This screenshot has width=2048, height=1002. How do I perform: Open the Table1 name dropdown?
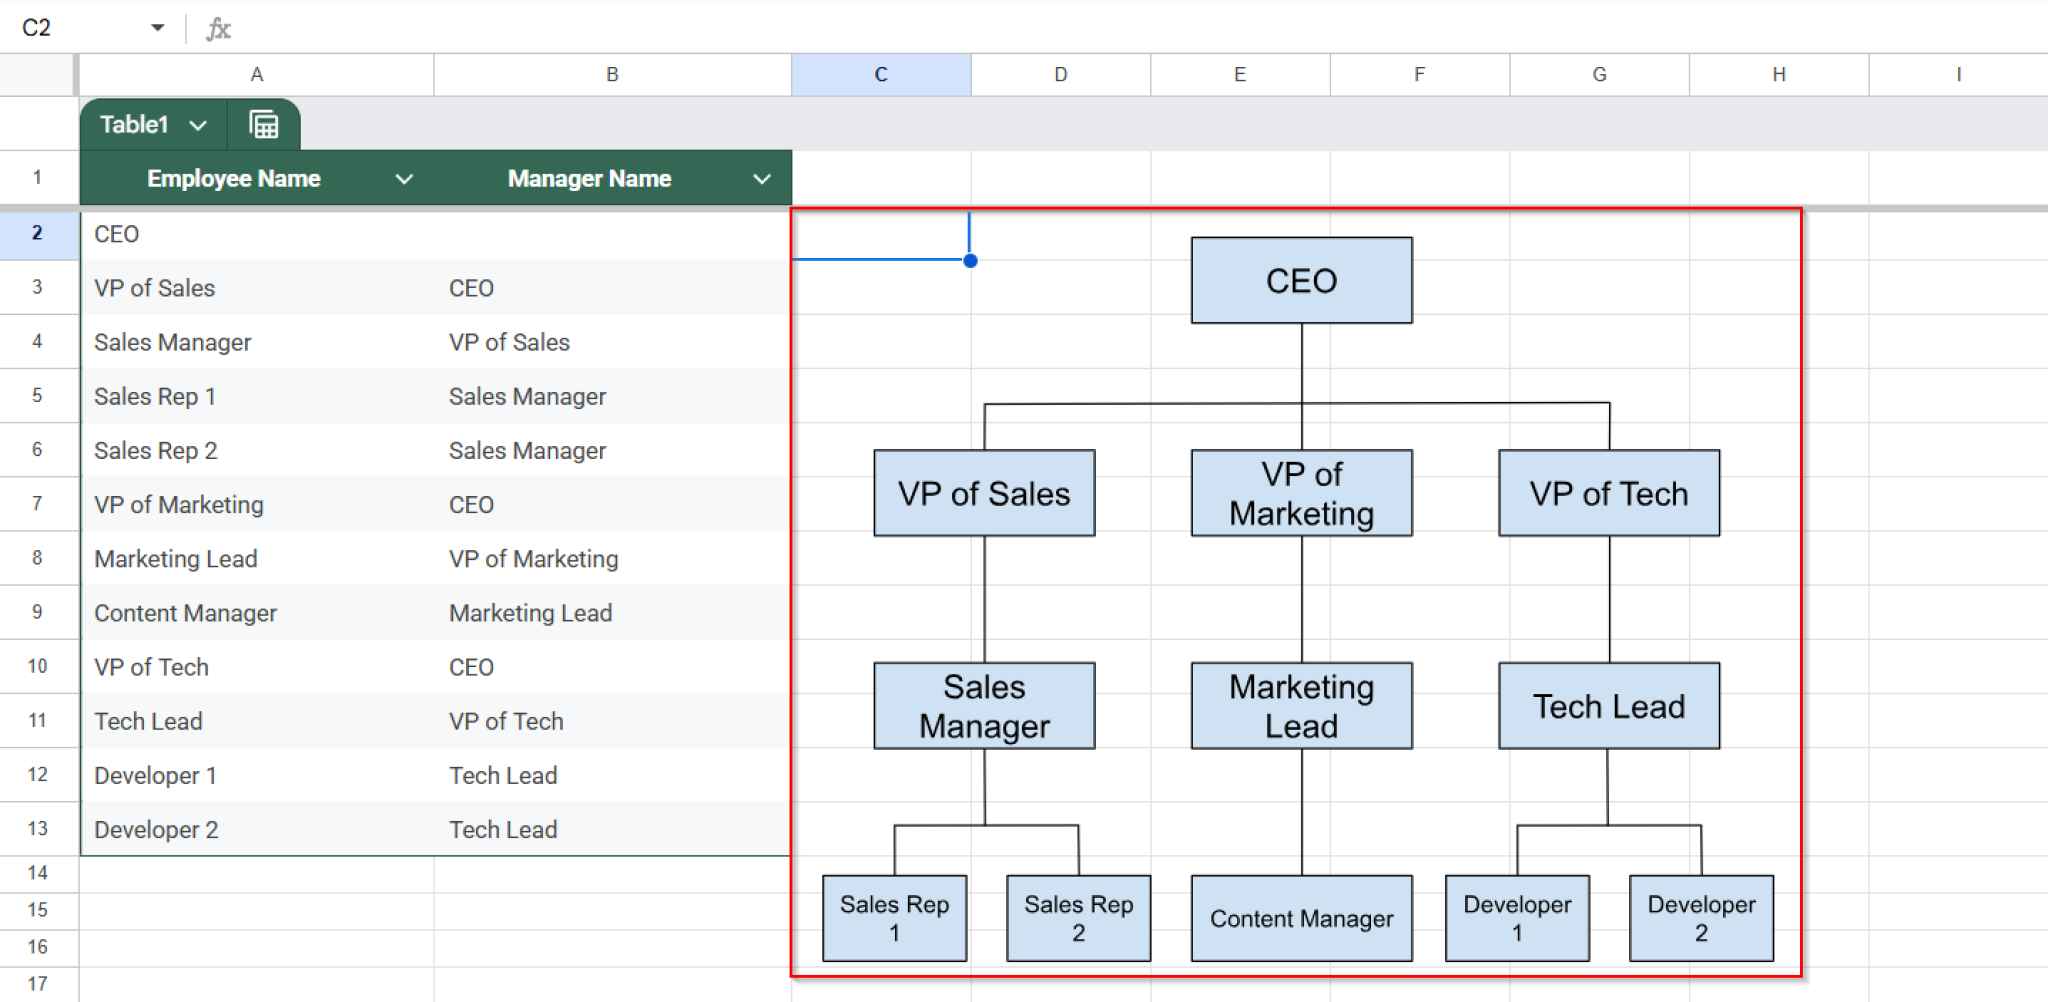click(x=199, y=124)
